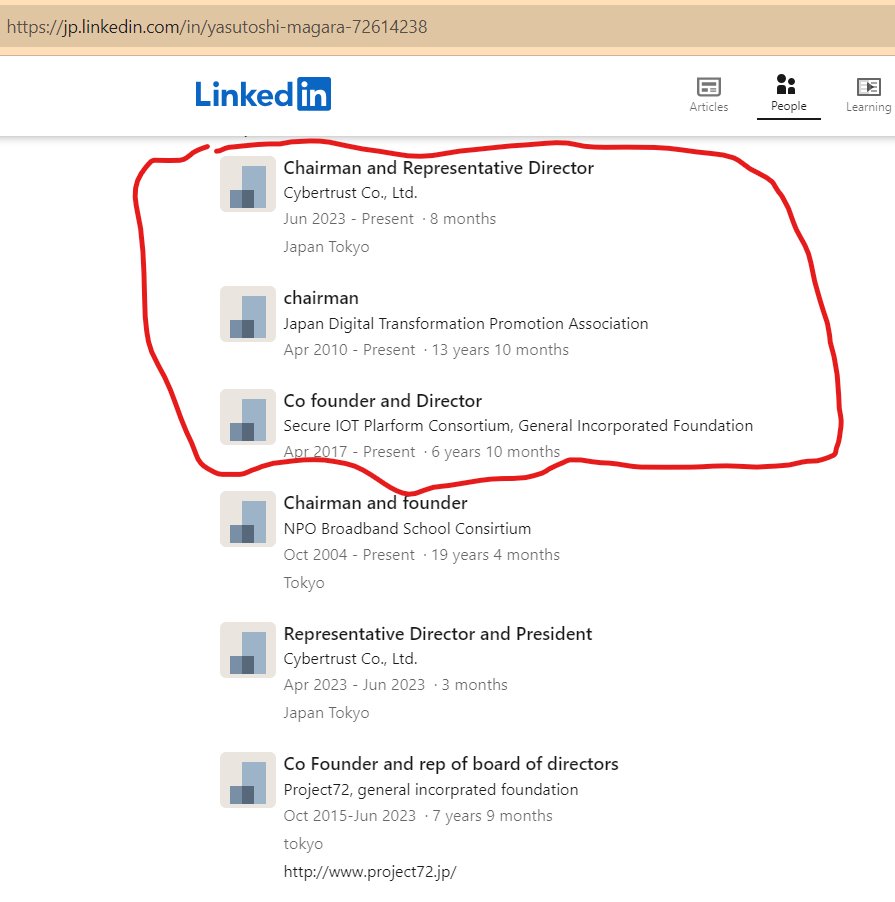This screenshot has height=902, width=895.
Task: Click the LinkedIn logo
Action: tap(263, 94)
